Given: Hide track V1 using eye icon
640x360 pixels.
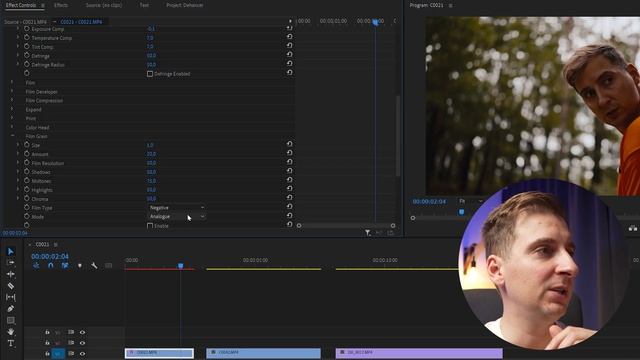Looking at the screenshot, I should coord(82,353).
